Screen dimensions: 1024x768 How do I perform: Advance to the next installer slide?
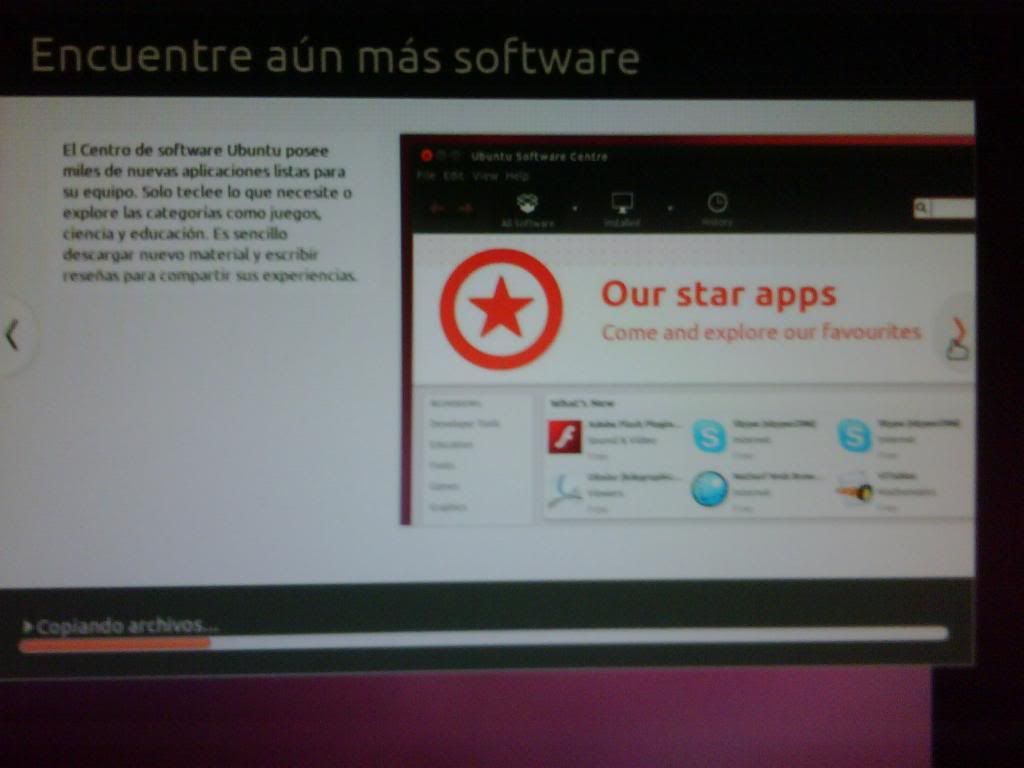[959, 332]
